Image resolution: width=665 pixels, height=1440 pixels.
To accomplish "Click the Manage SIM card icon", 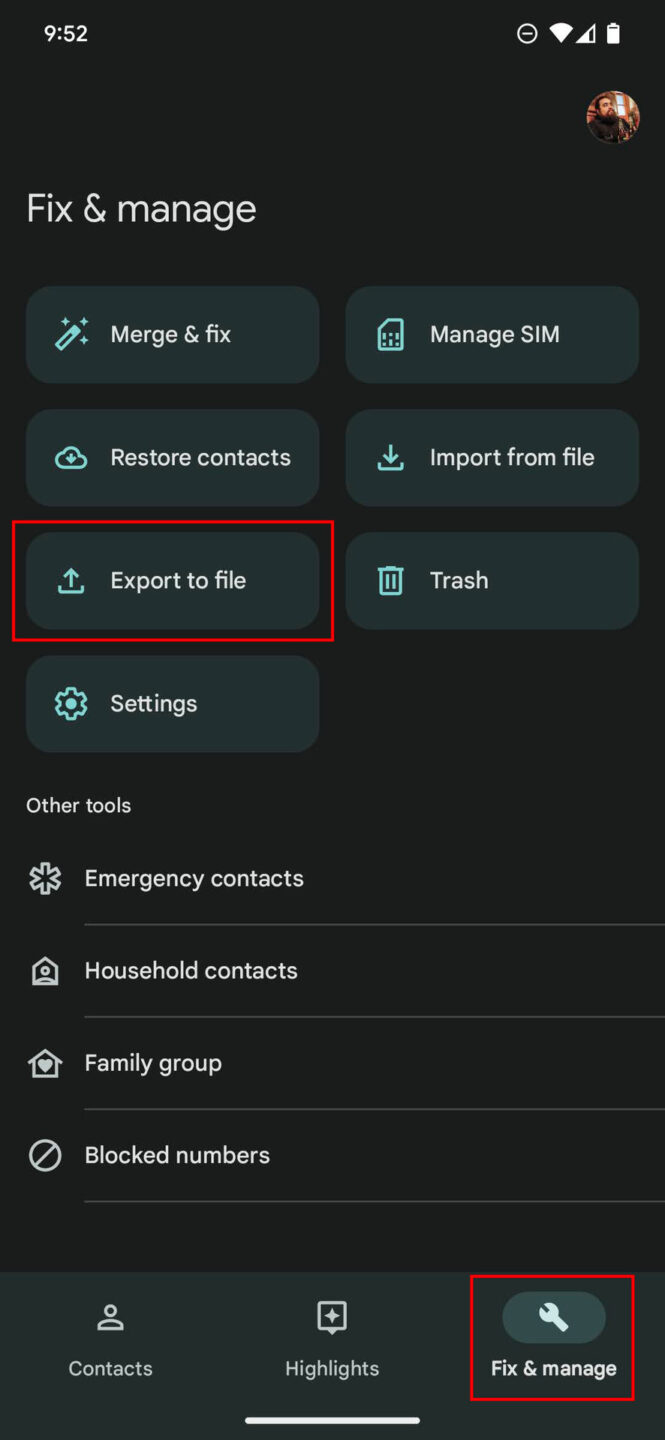I will 390,334.
